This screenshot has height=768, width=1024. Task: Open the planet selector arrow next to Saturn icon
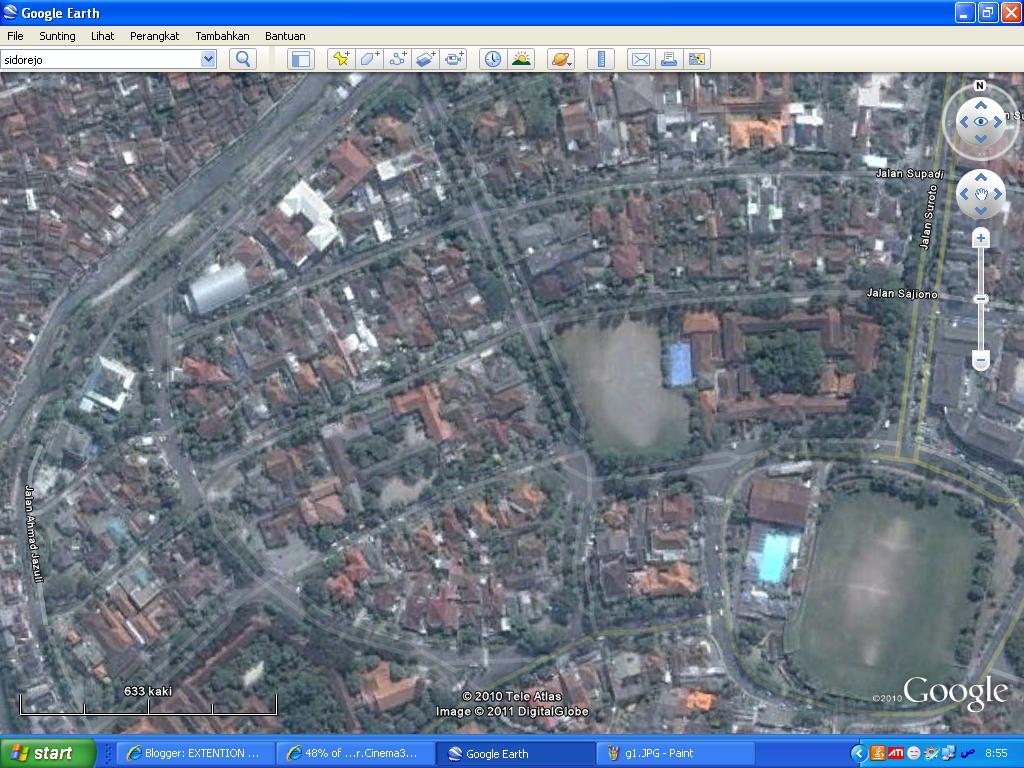pyautogui.click(x=569, y=64)
